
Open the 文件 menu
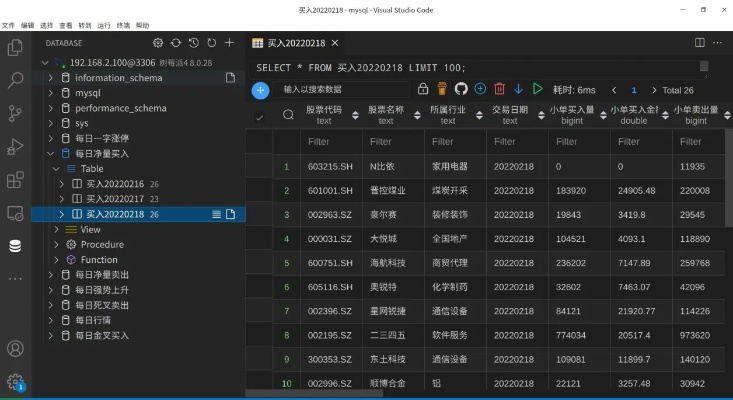pos(8,25)
